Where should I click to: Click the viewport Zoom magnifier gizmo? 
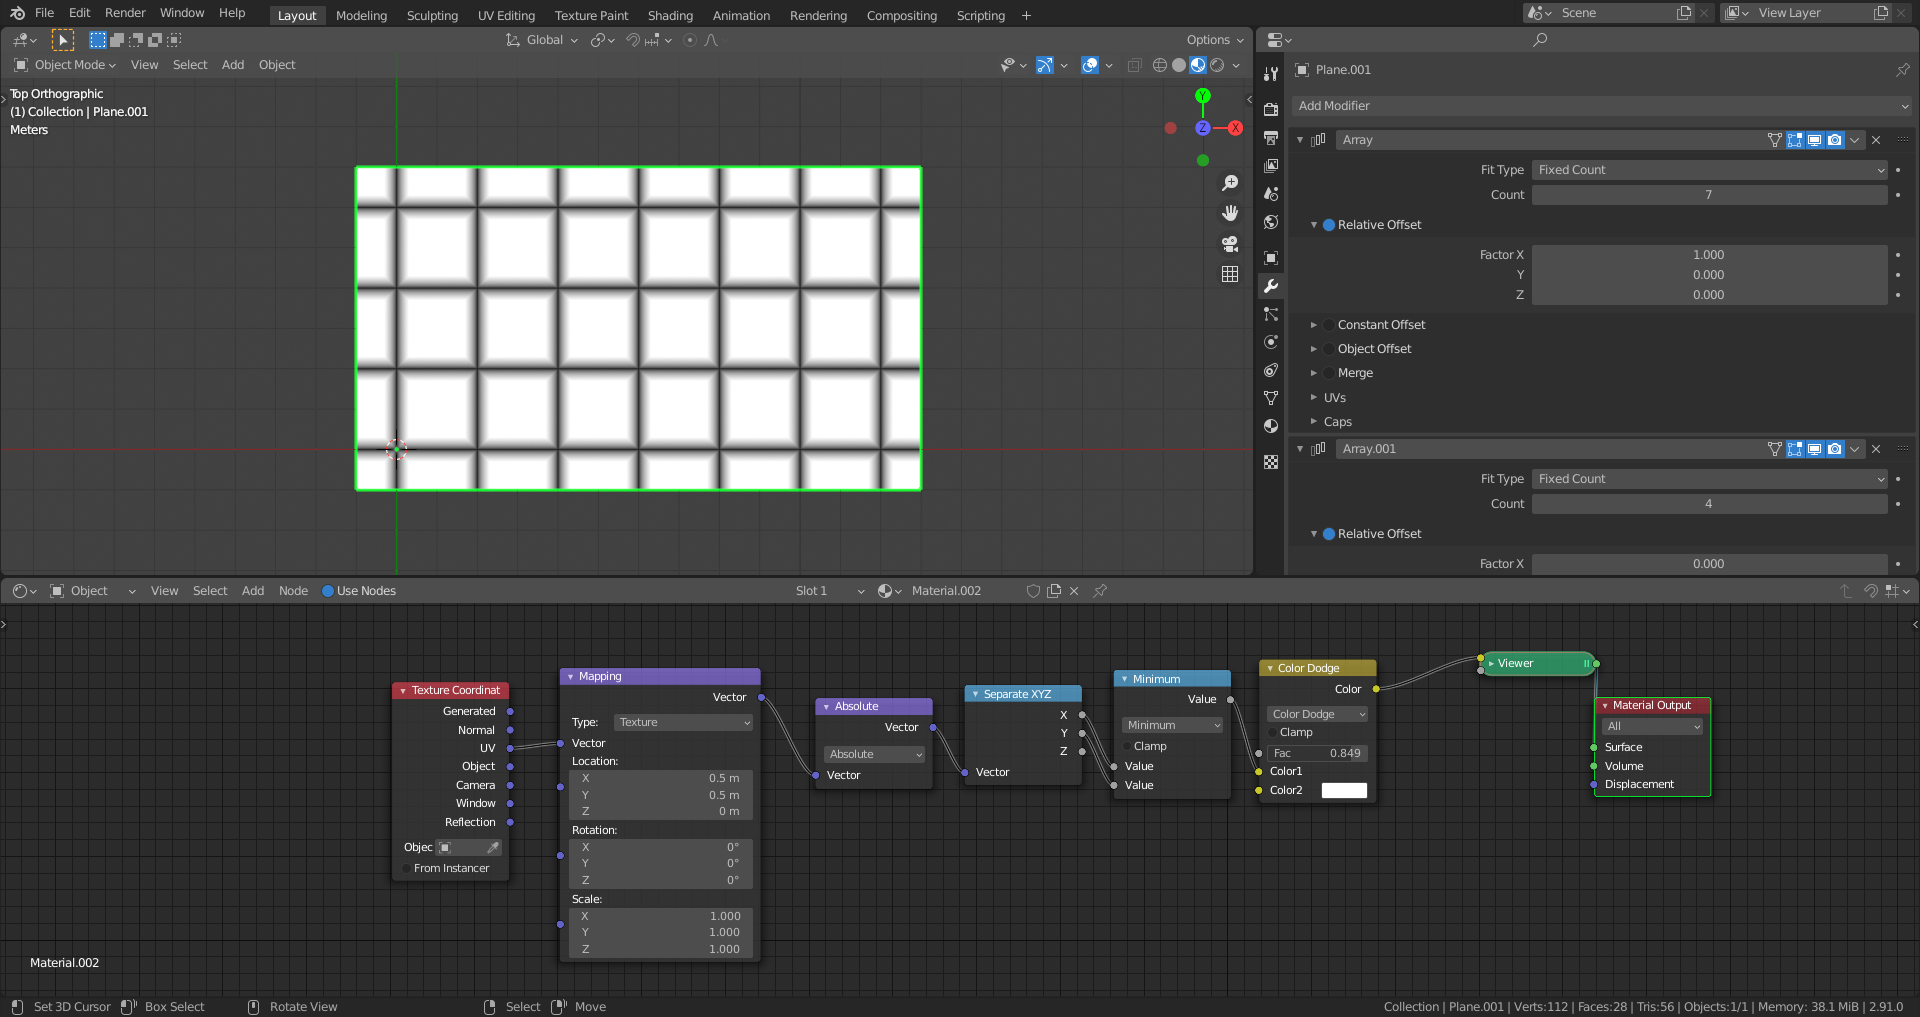click(1230, 183)
